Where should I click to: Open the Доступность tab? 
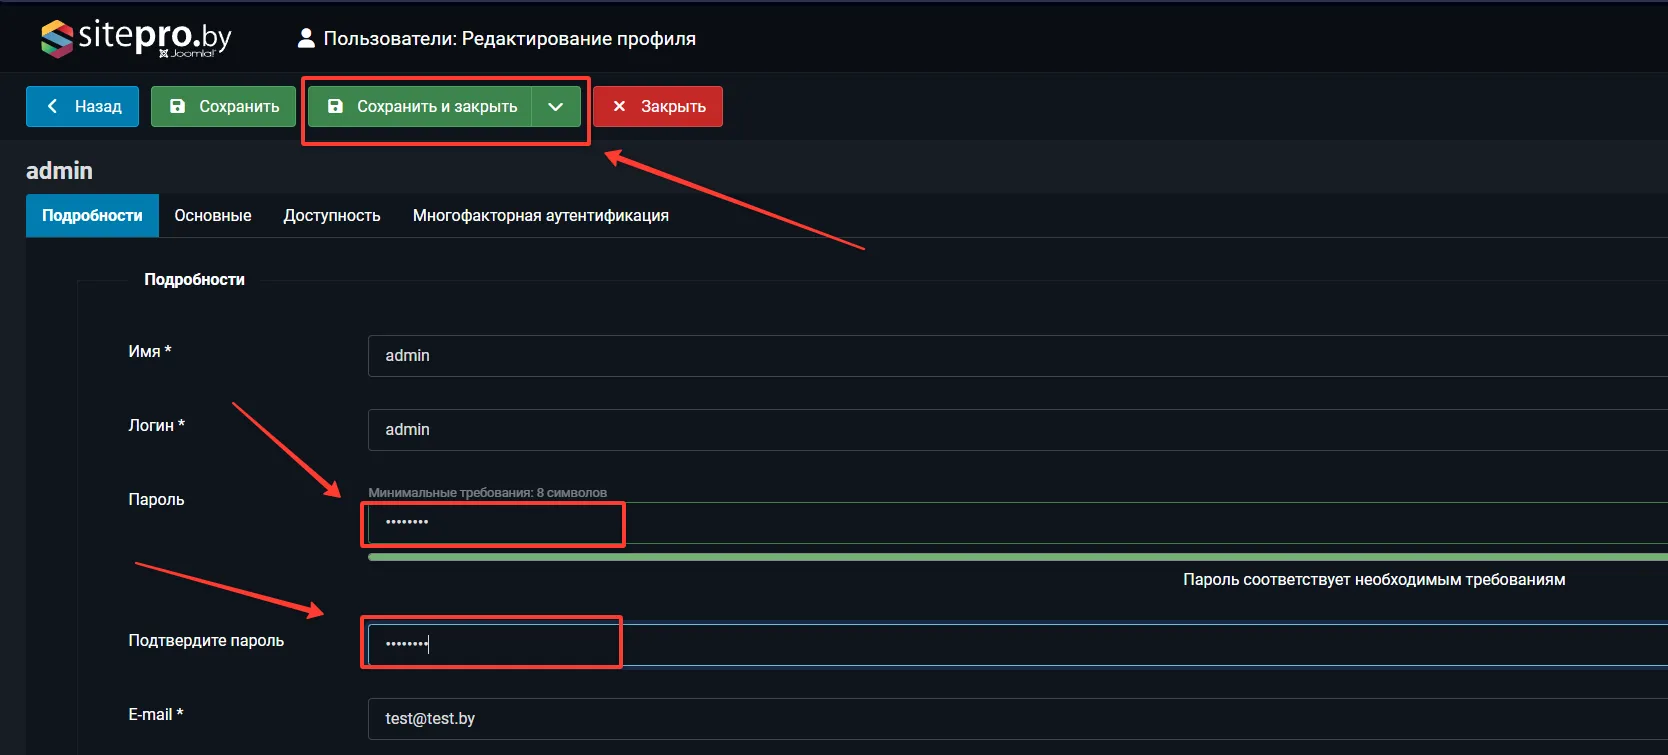[332, 216]
